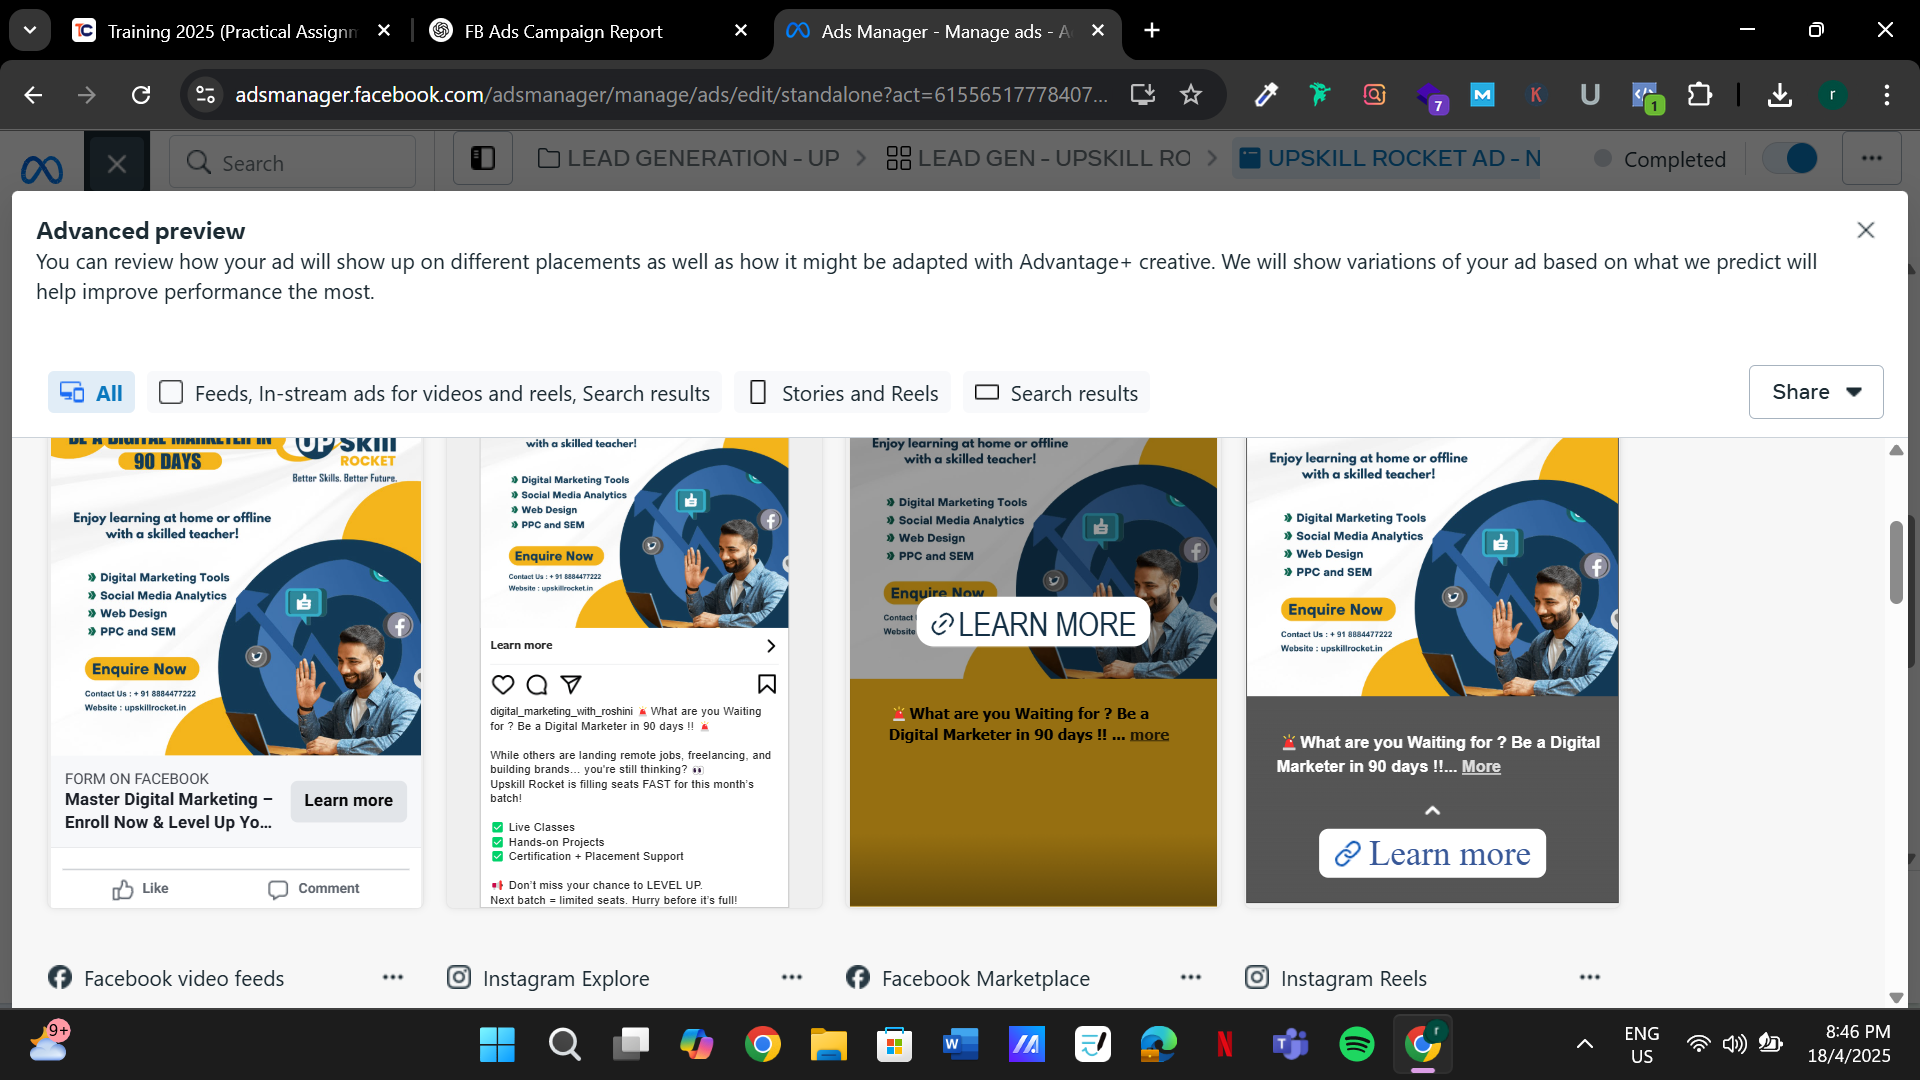Toggle the ad on/off switch
The width and height of the screenshot is (1920, 1080).
1789,158
